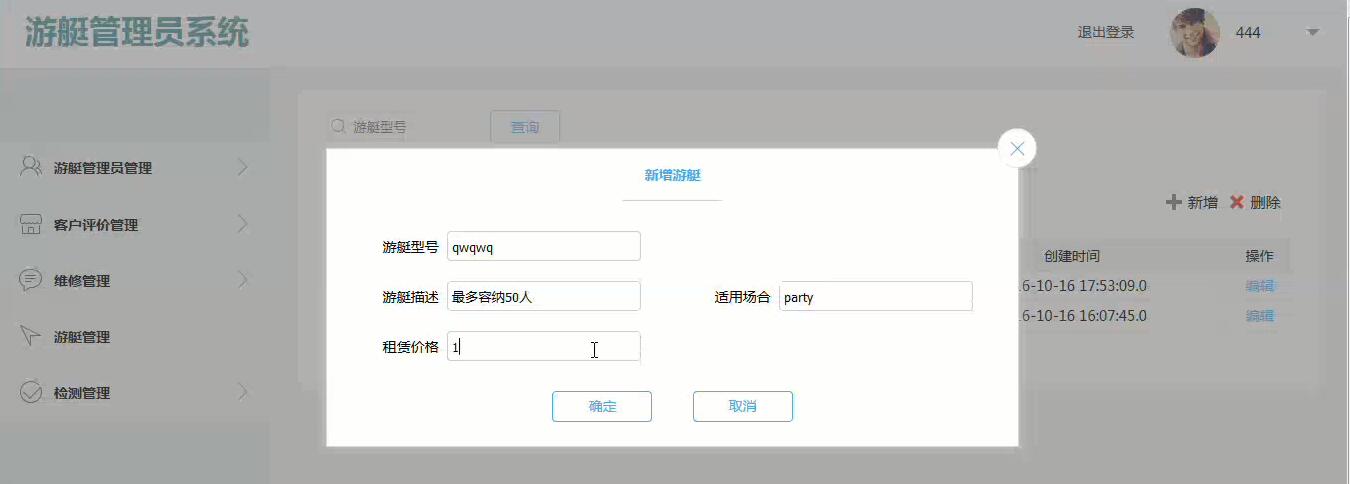Image resolution: width=1350 pixels, height=484 pixels.
Task: Cancel with the 取消 button
Action: click(x=743, y=406)
